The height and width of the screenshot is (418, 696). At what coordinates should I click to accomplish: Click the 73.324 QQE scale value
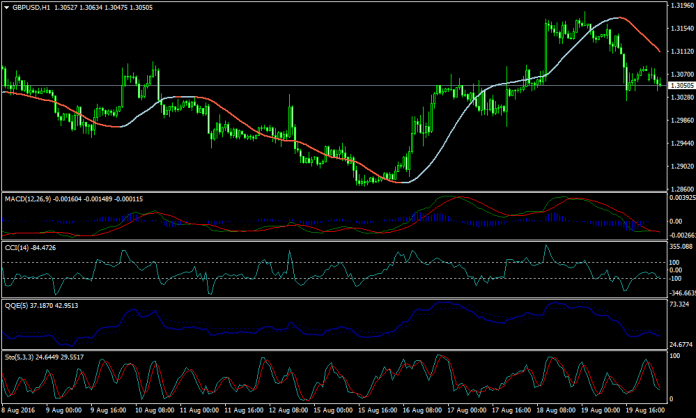point(680,301)
